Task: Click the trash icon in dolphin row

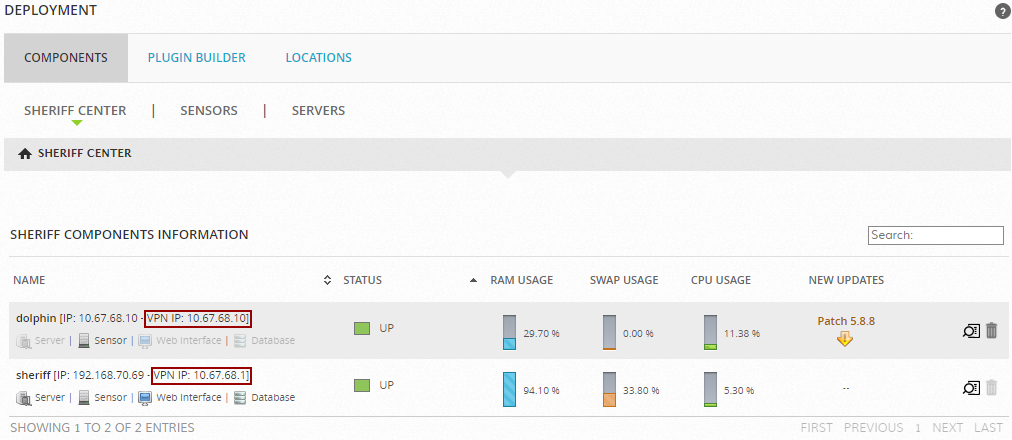Action: tap(991, 330)
